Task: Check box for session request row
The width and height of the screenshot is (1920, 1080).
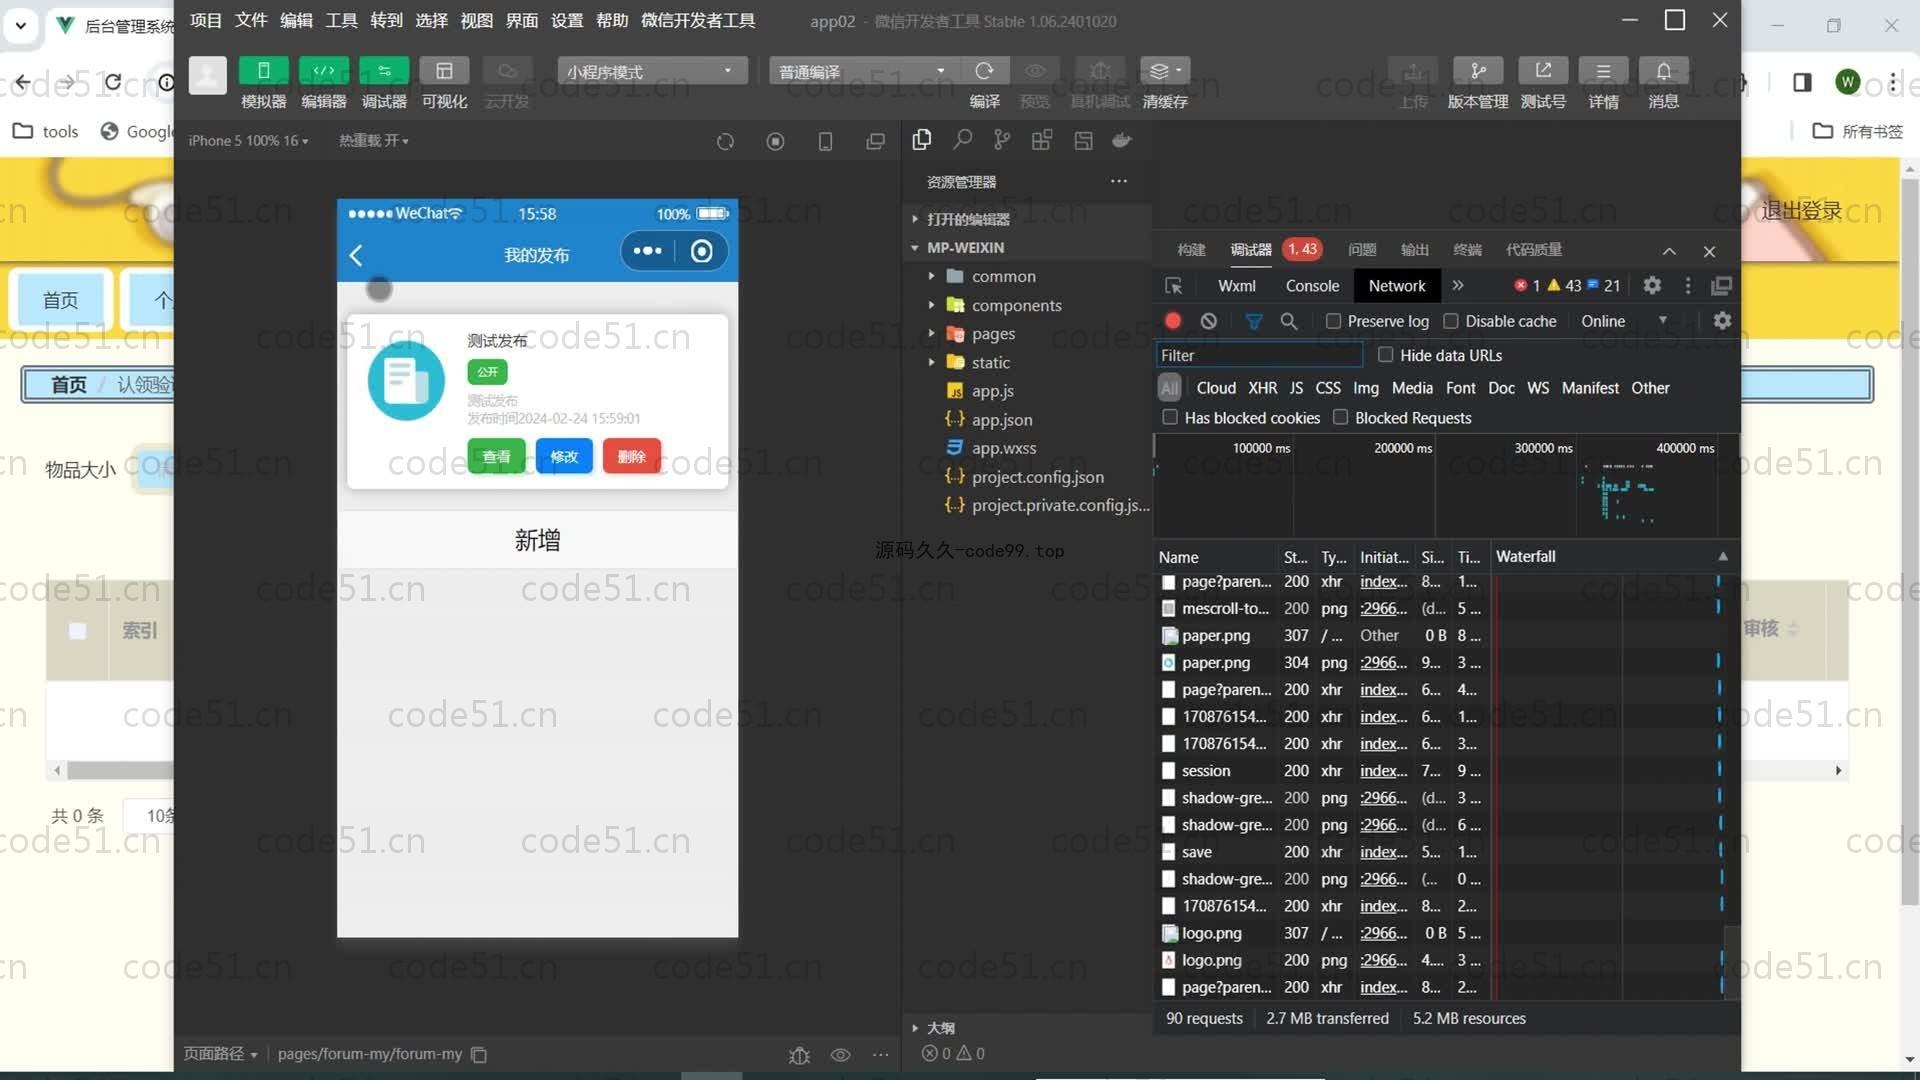Action: 1168,771
